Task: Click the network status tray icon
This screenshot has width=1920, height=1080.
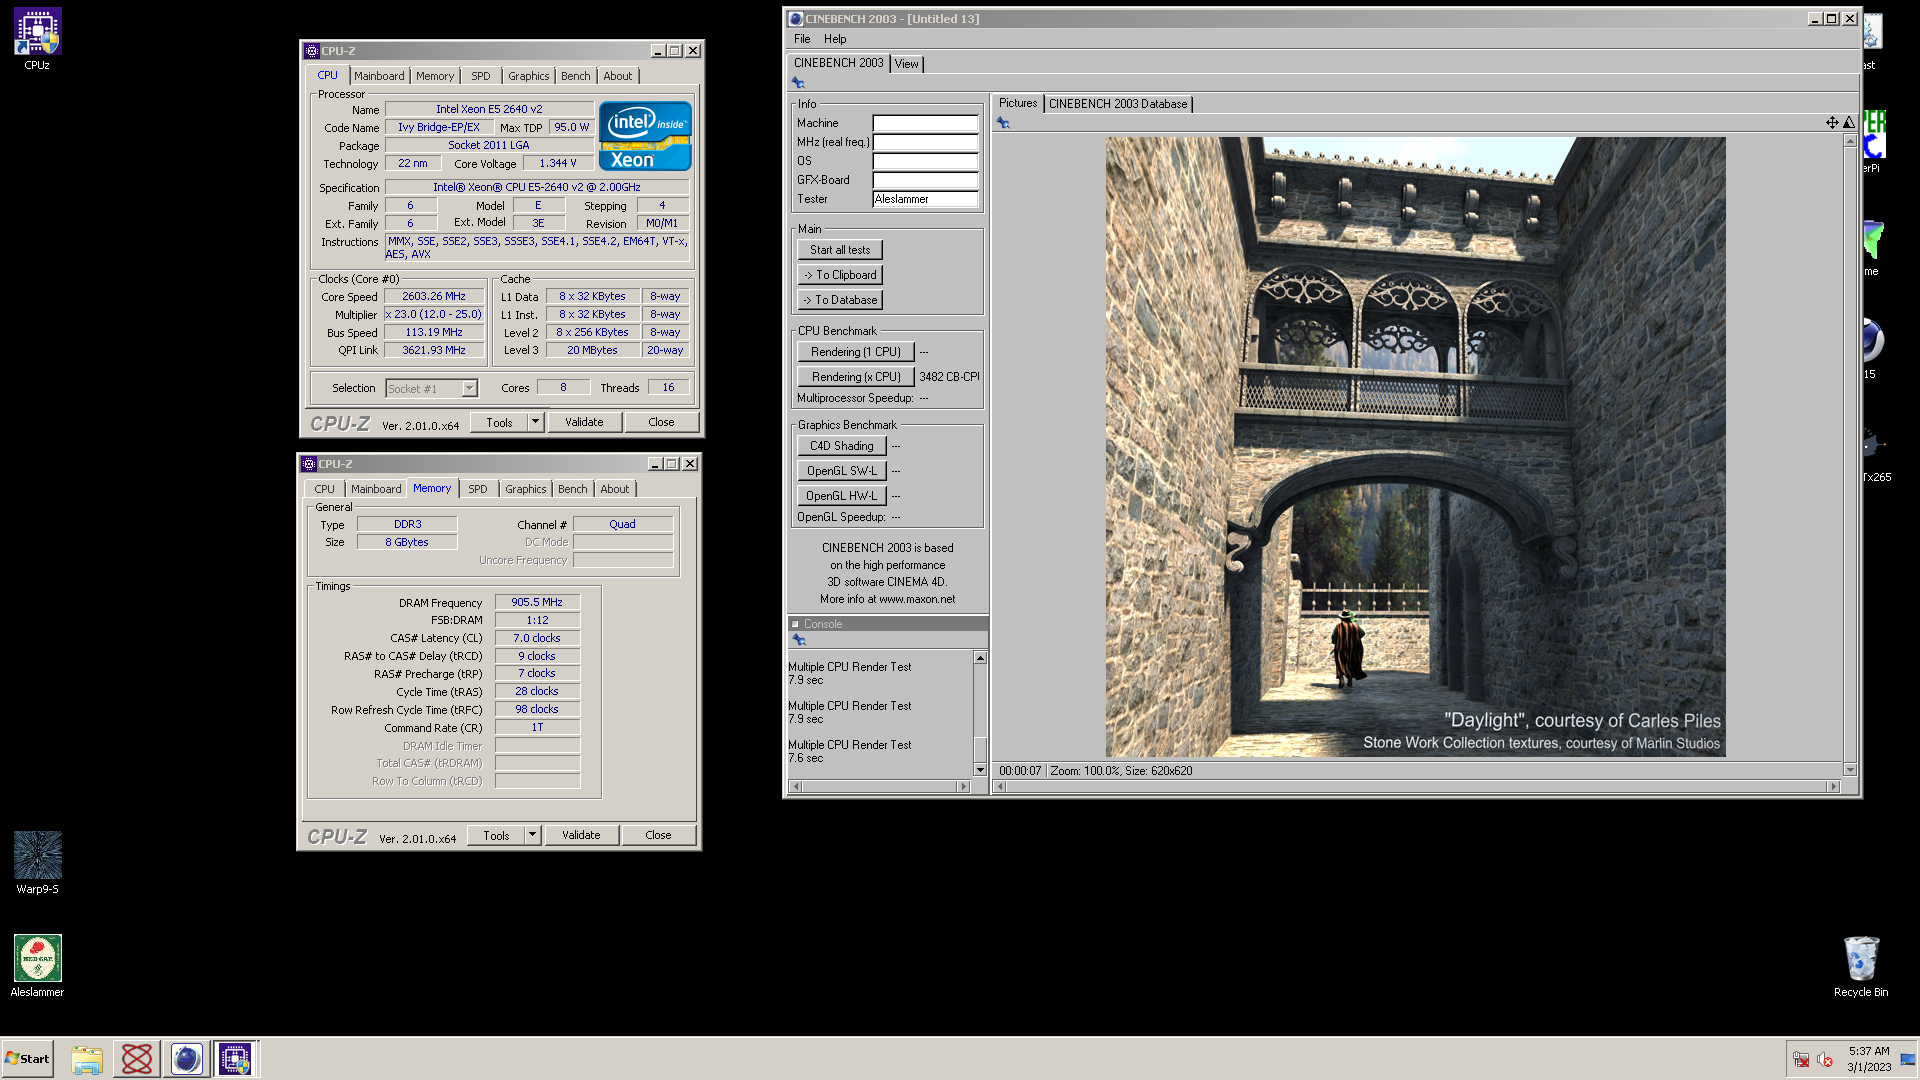Action: 1801,1060
